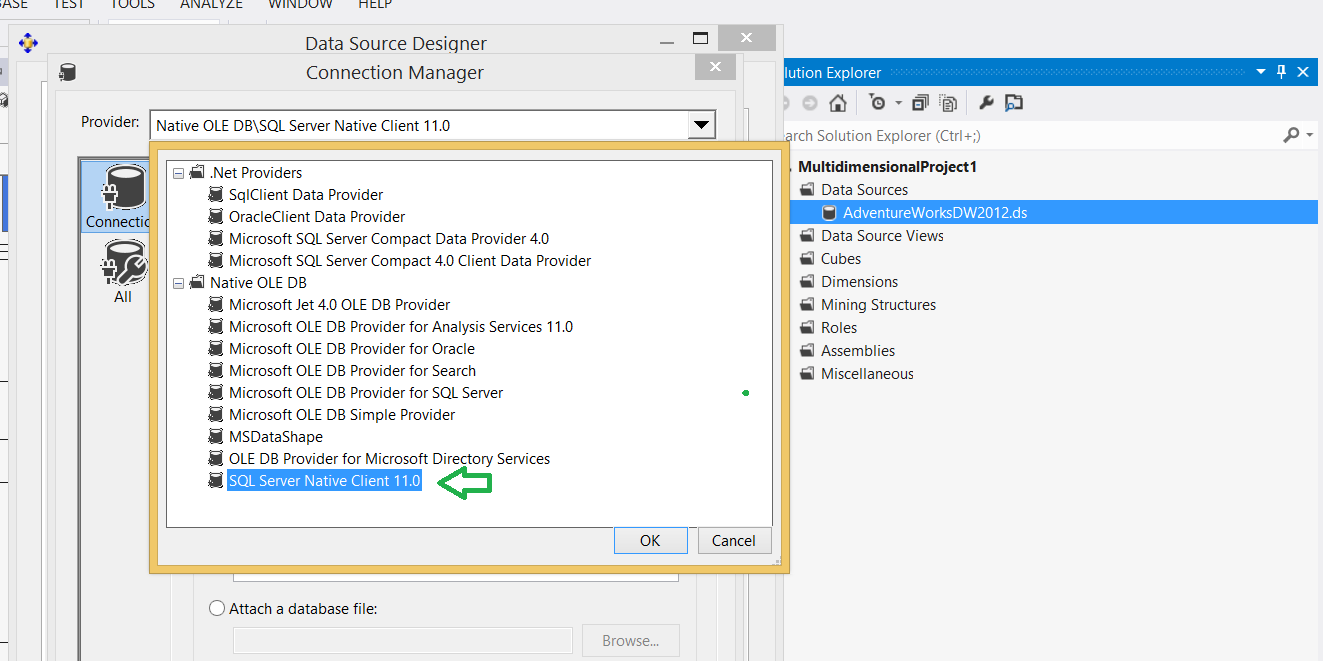Click search magnifier icon in Solution Explorer
The width and height of the screenshot is (1323, 661).
(x=1291, y=135)
